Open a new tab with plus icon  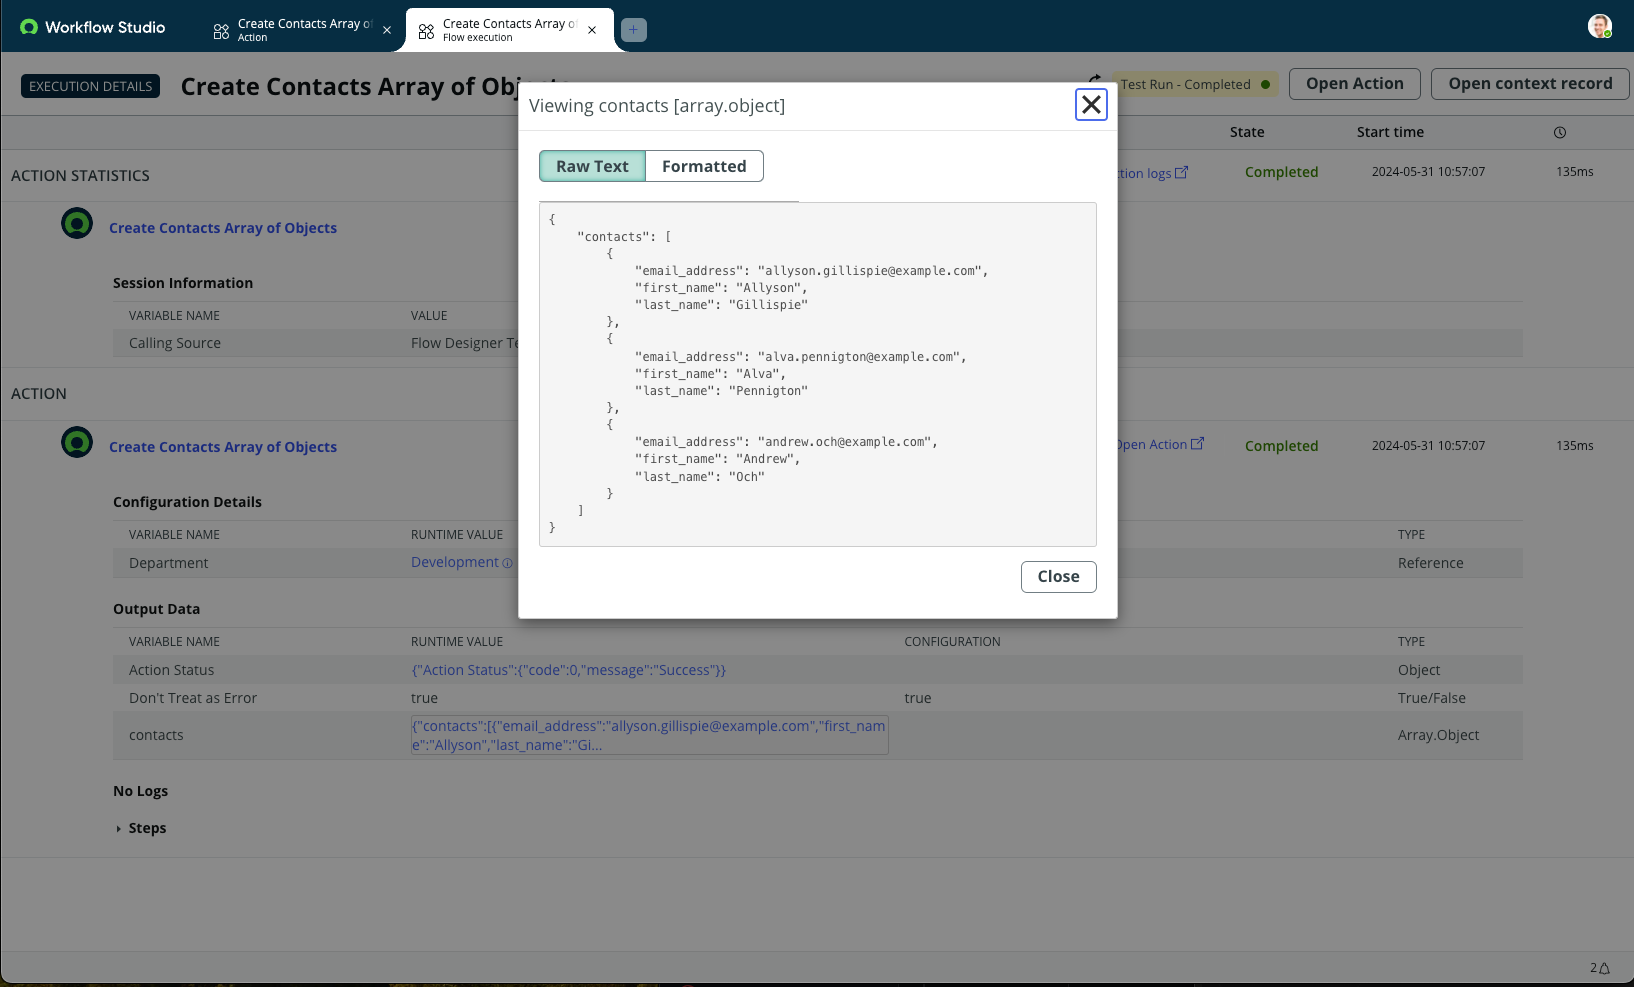click(634, 30)
